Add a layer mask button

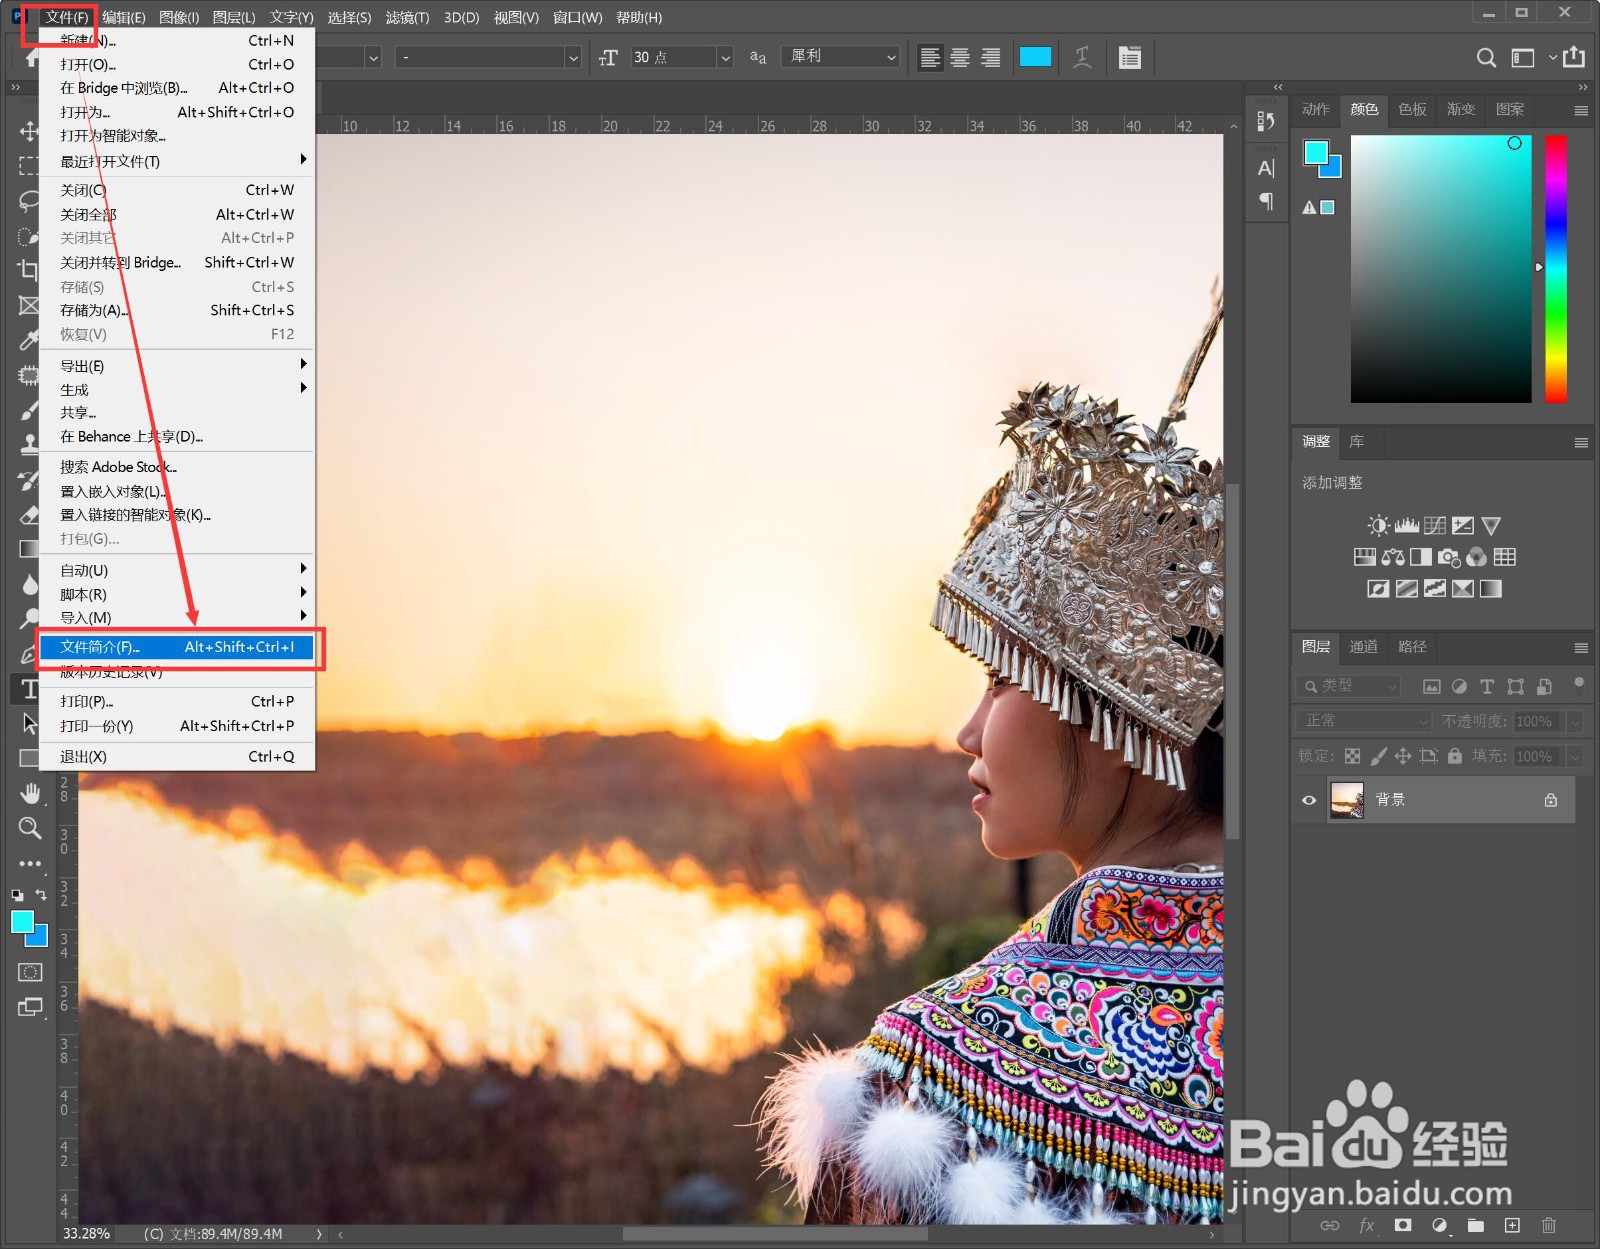pos(1403,1225)
